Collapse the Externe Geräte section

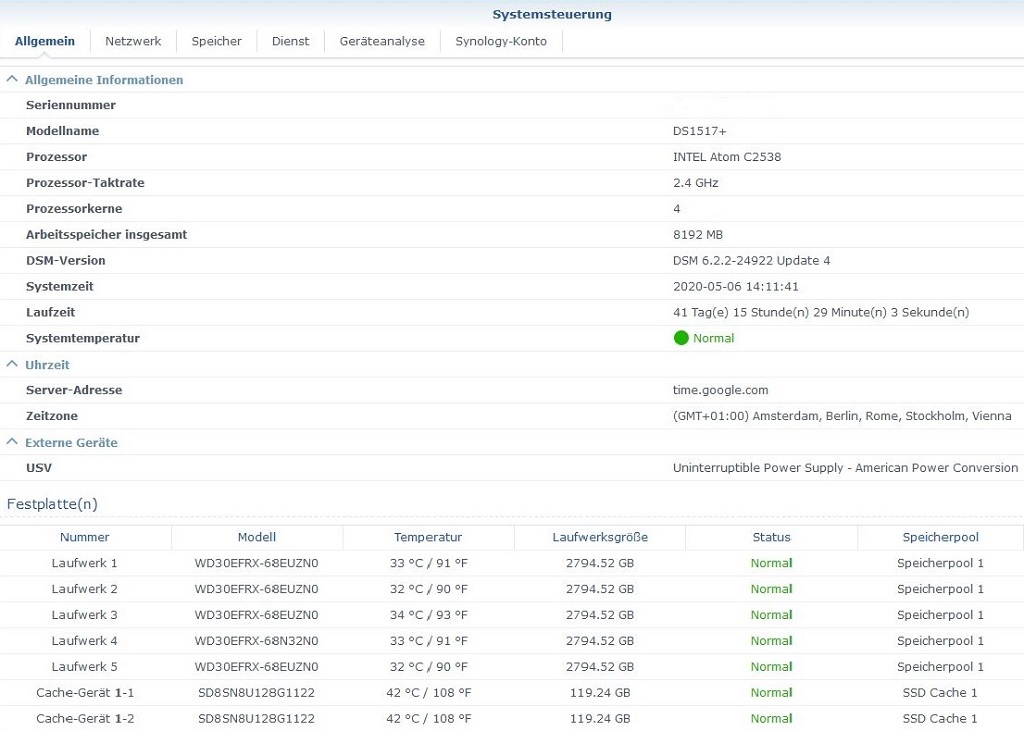pos(12,442)
